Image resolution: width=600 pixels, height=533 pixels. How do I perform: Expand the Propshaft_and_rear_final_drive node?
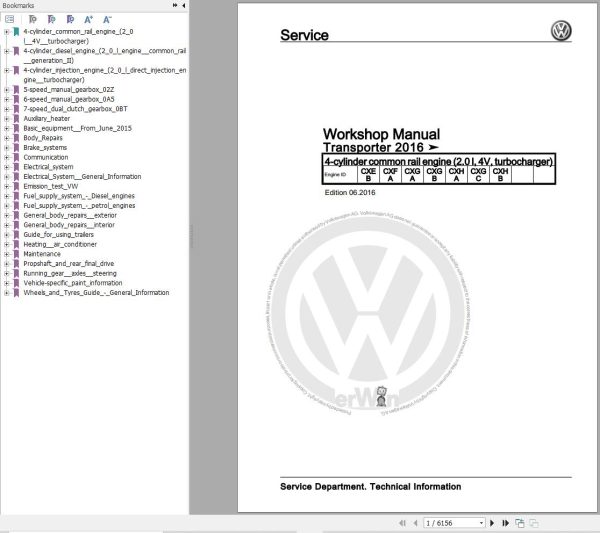point(6,264)
